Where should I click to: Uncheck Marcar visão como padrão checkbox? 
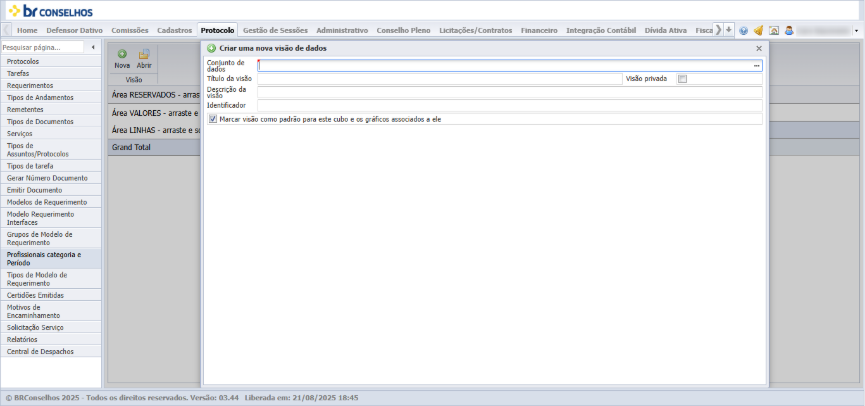tap(213, 119)
